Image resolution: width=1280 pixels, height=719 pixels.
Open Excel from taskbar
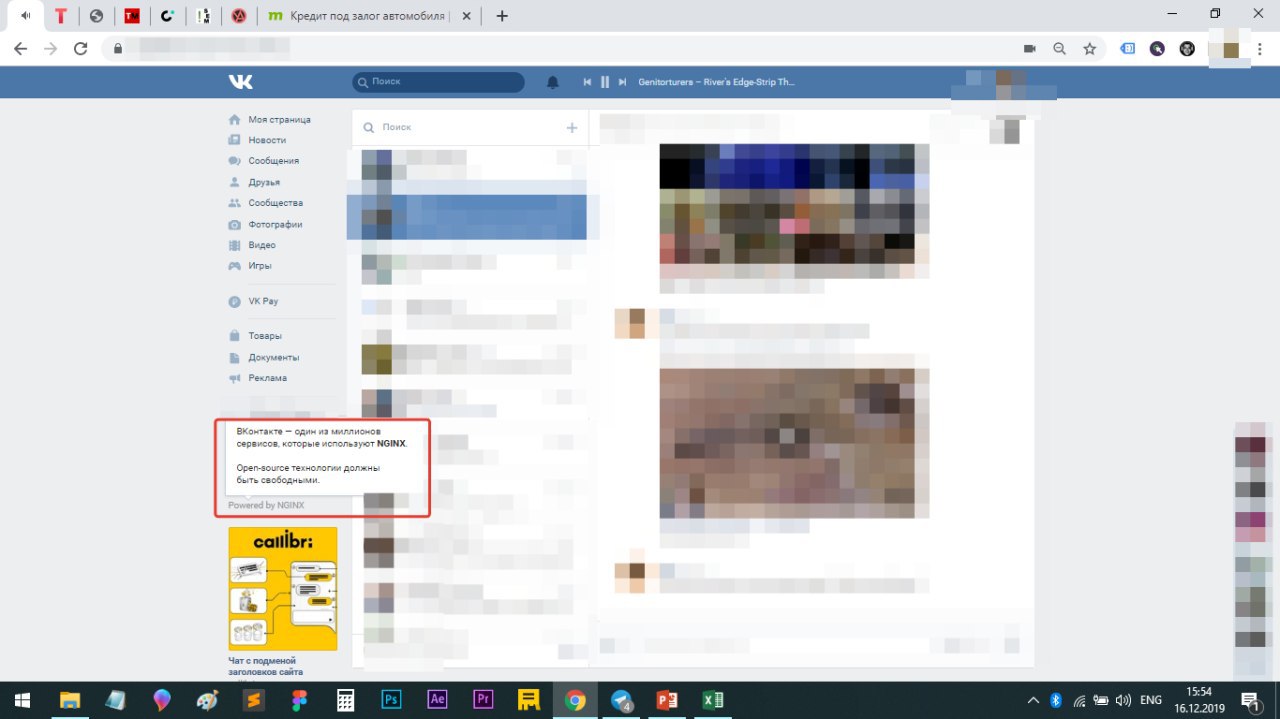(712, 700)
